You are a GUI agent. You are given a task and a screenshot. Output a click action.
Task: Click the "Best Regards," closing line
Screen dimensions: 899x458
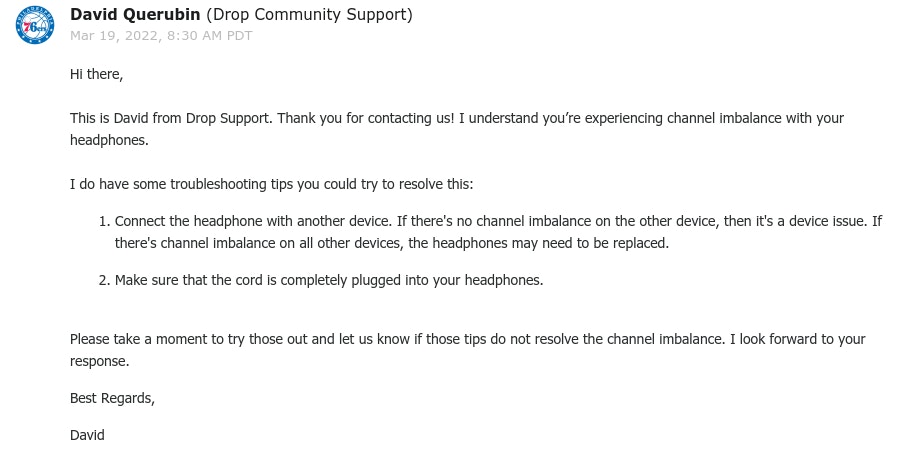point(112,398)
